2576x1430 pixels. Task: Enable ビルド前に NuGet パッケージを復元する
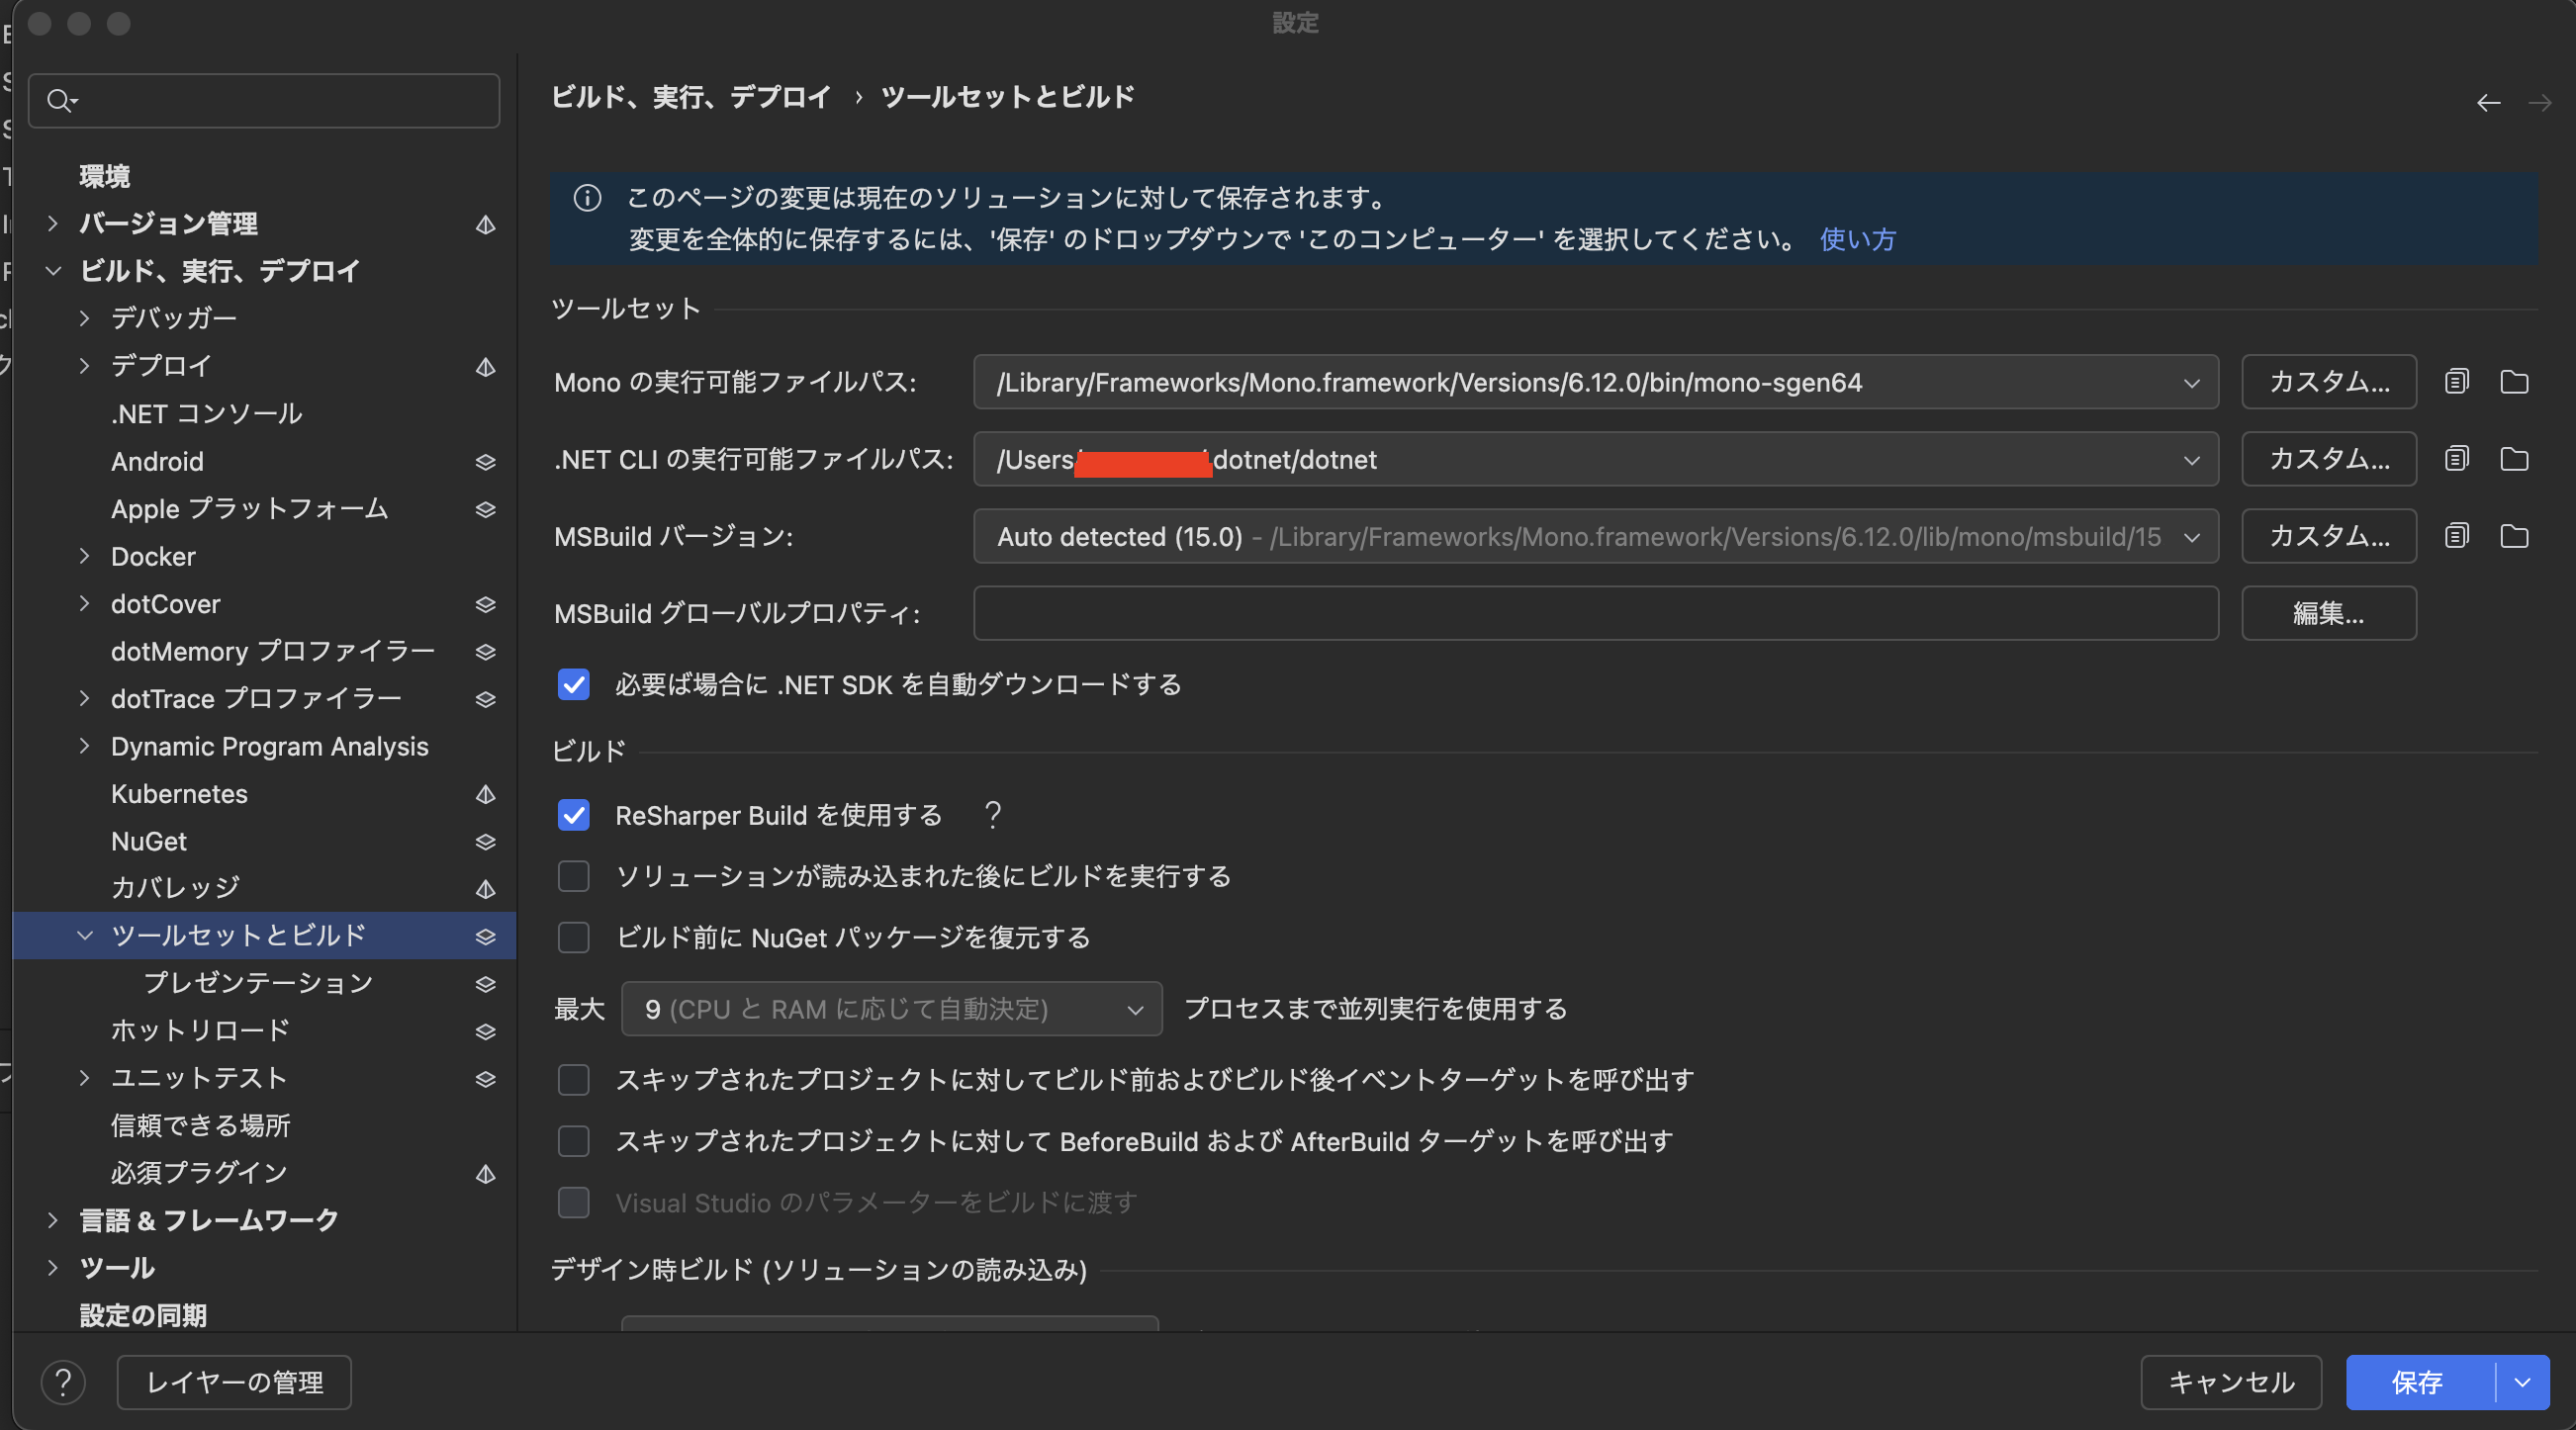574,938
